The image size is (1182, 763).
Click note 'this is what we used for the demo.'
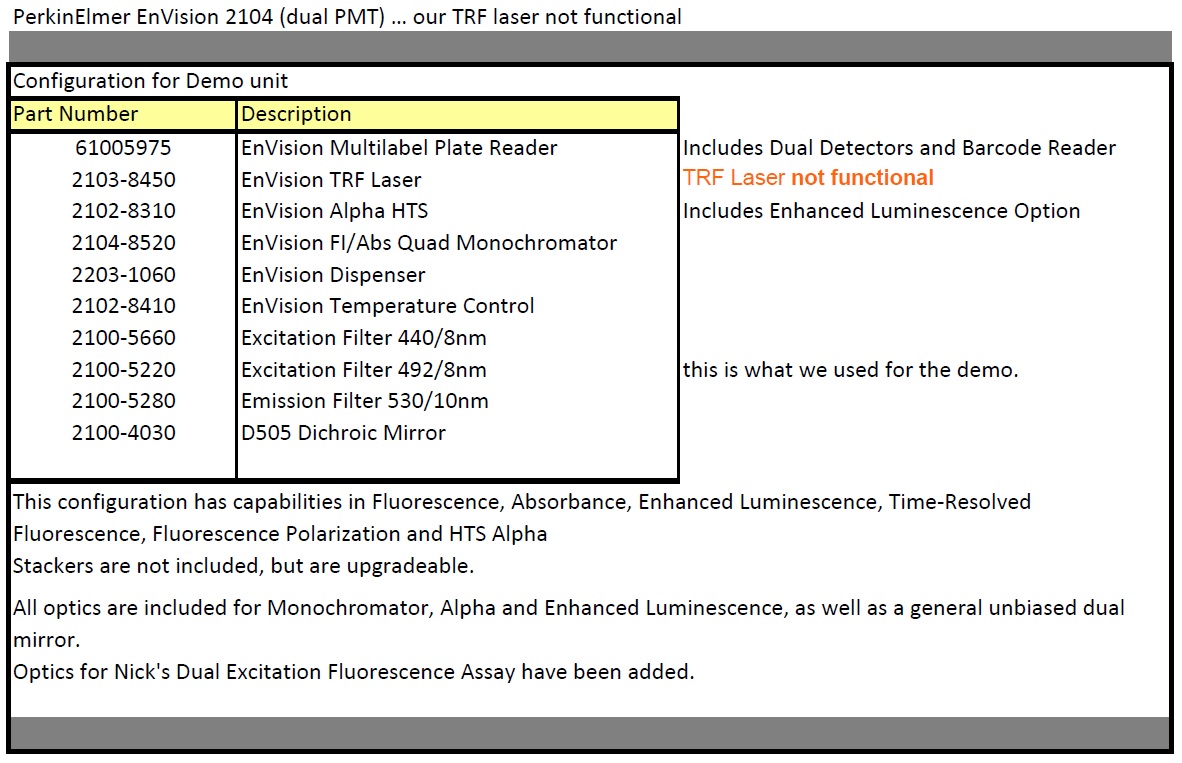click(x=850, y=370)
